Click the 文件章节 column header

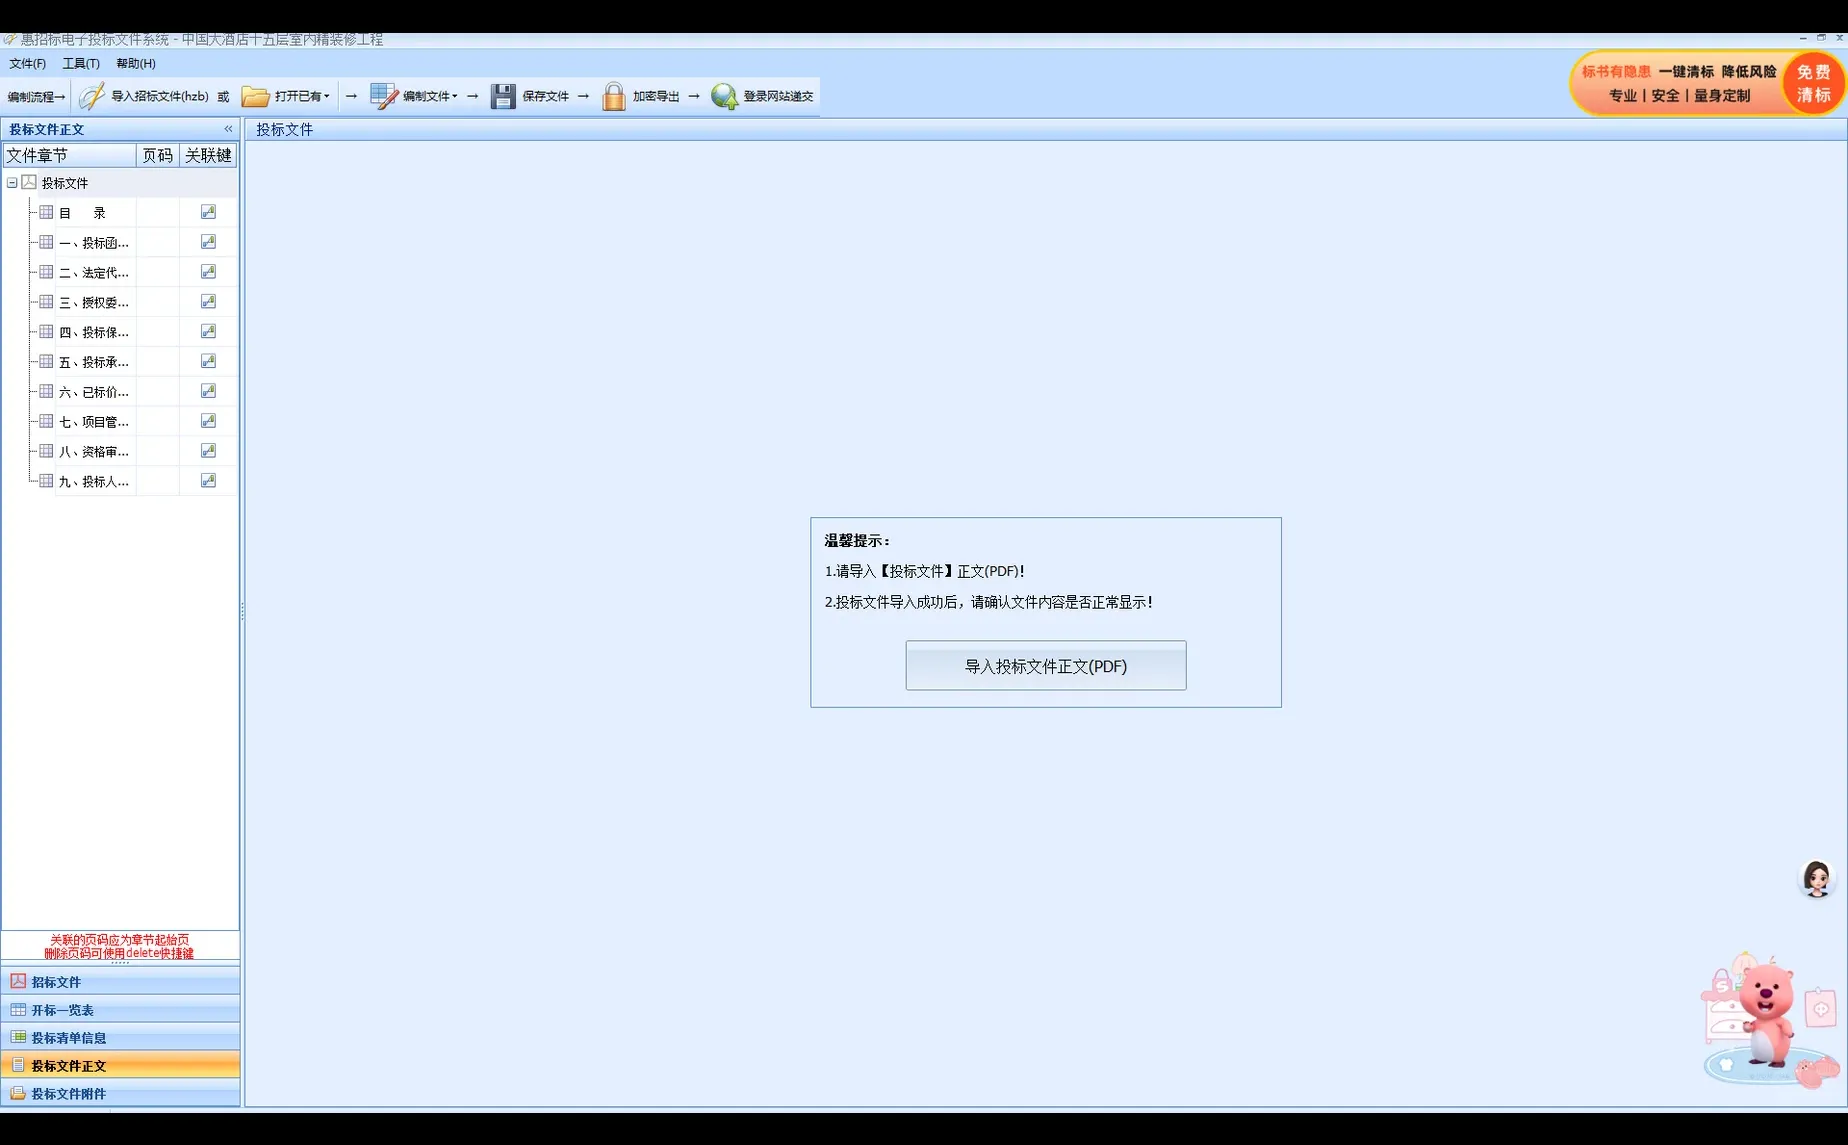(69, 155)
